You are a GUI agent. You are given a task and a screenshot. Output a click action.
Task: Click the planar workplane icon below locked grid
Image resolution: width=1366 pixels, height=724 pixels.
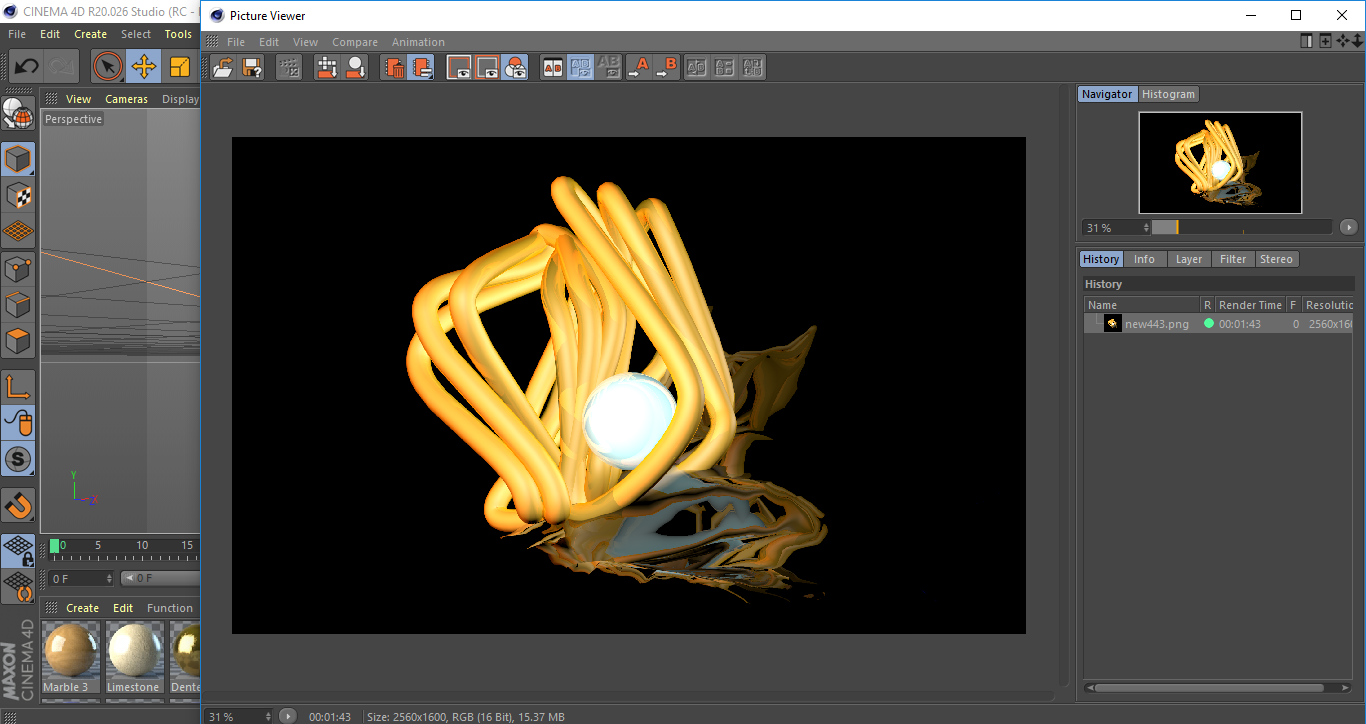pyautogui.click(x=18, y=585)
